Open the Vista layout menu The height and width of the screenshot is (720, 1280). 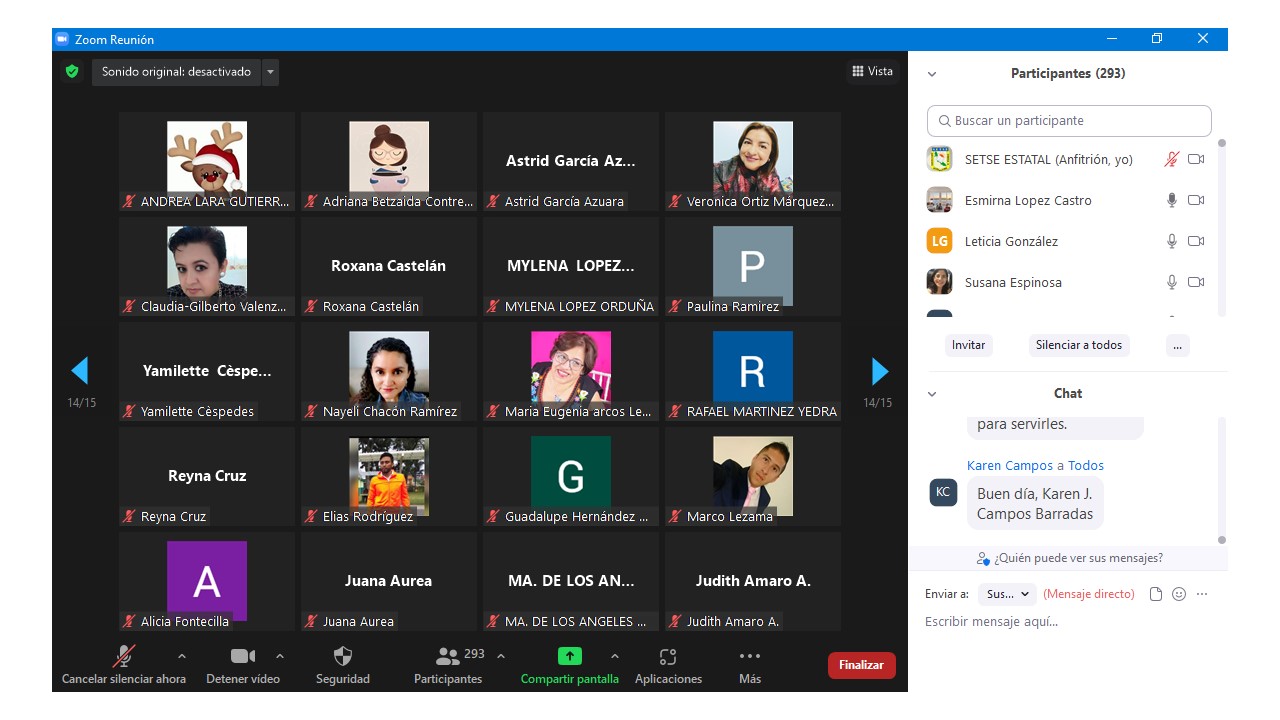(872, 71)
